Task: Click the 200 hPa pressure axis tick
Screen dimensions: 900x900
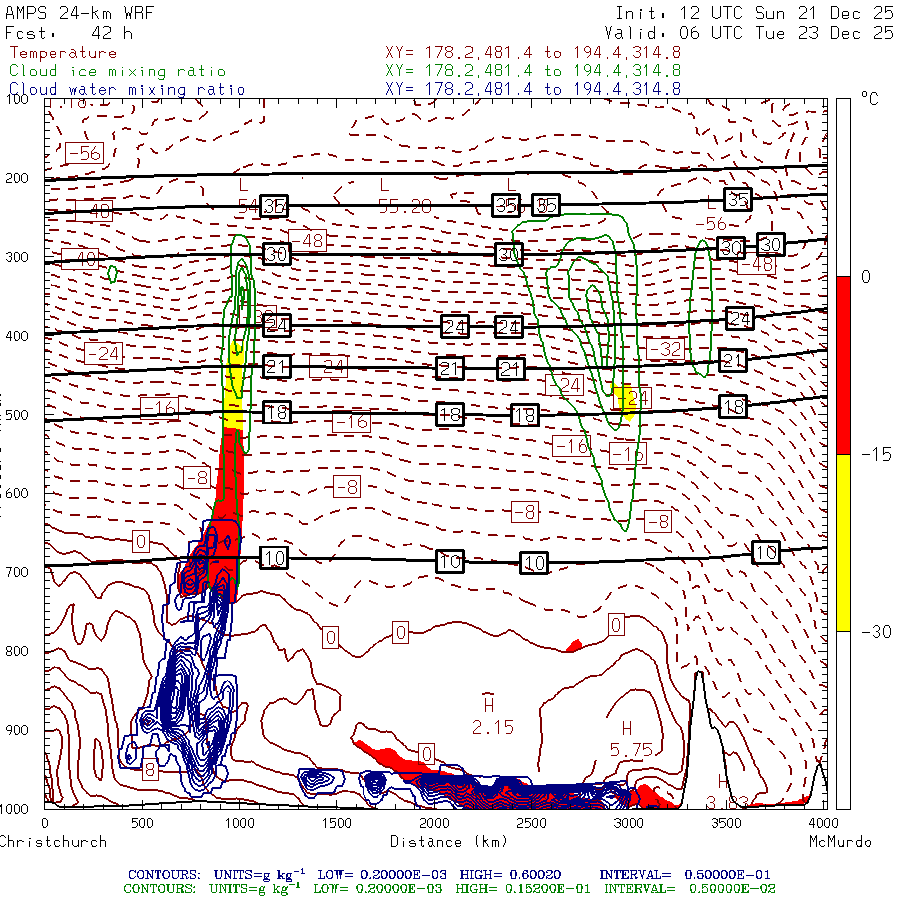Action: 17,179
